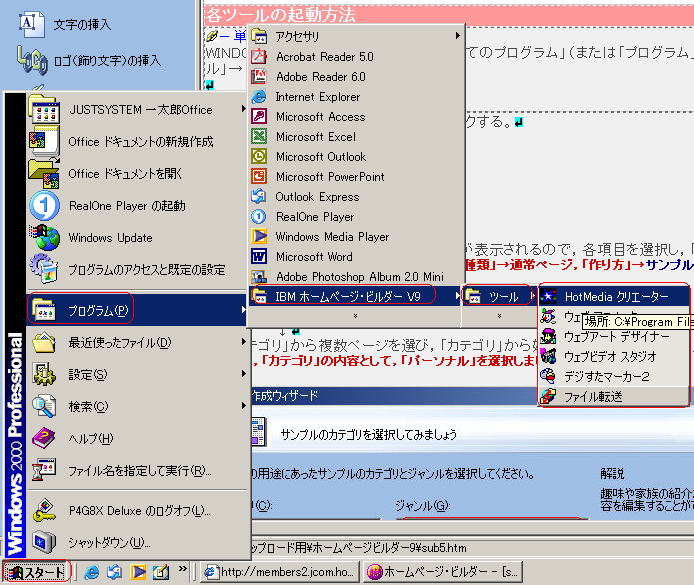Click シャットダウン in Start menu
Screen dimensions: 694x585
pyautogui.click(x=108, y=542)
